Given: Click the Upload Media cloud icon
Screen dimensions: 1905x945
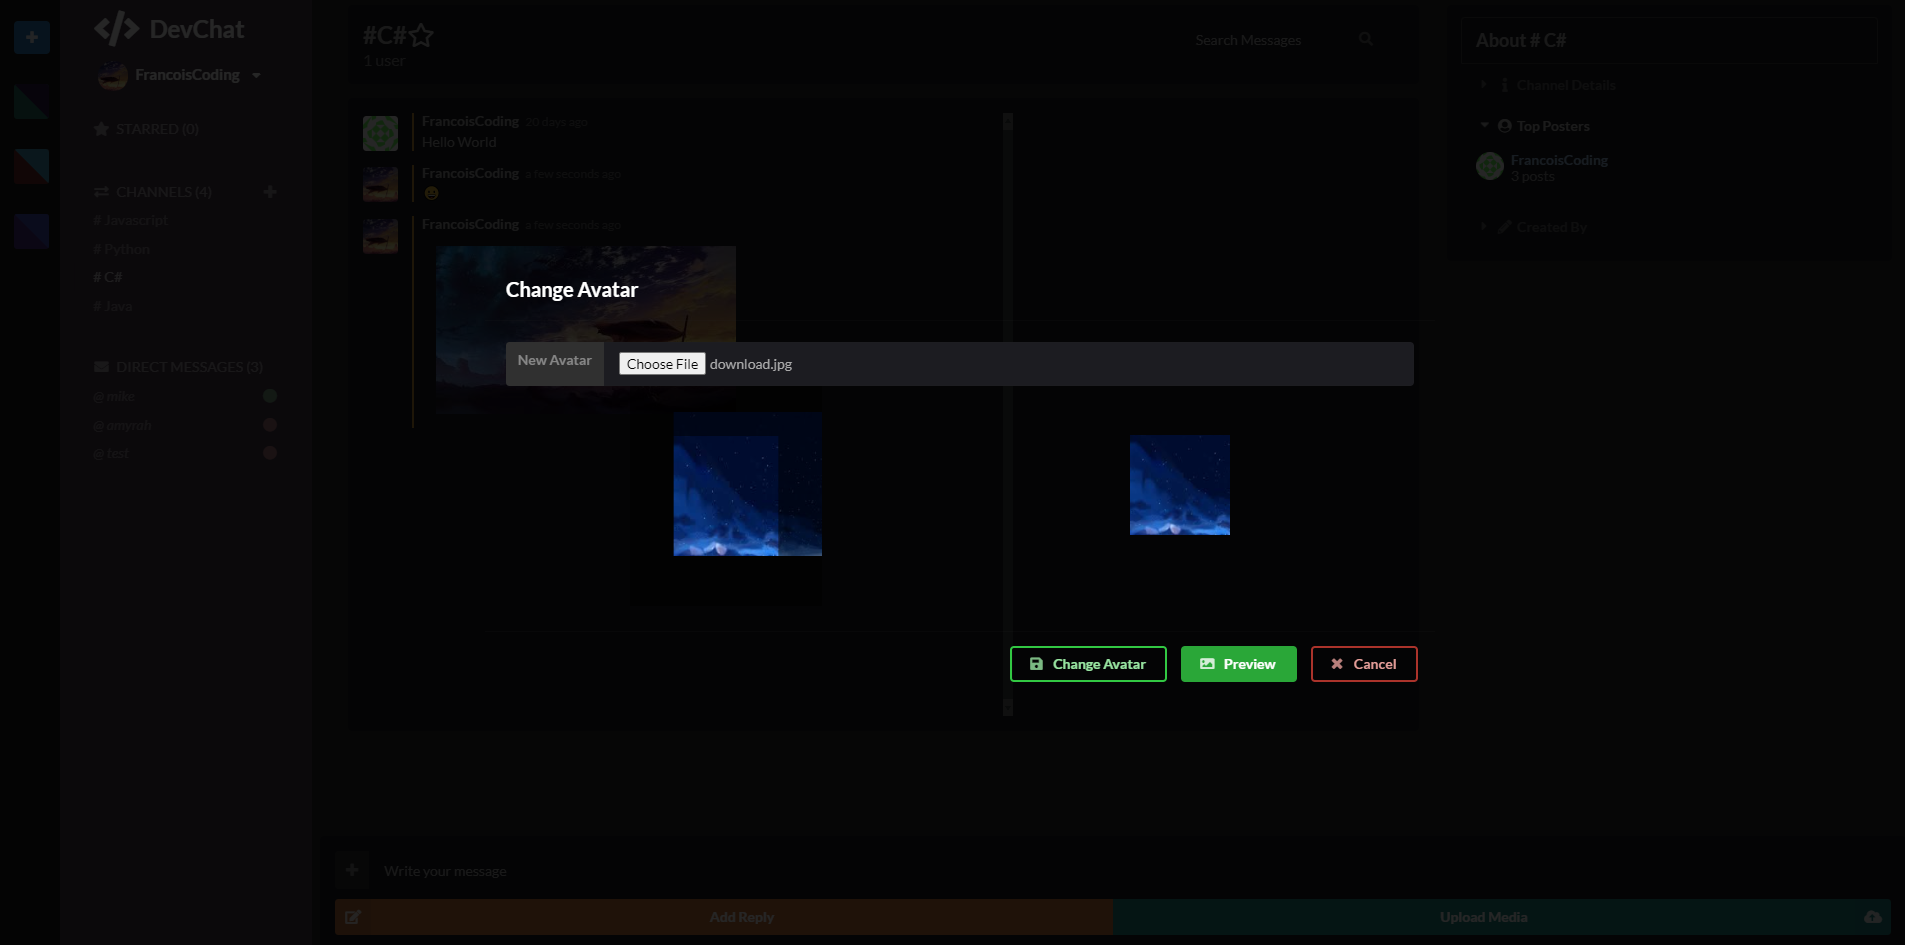Looking at the screenshot, I should tap(1873, 917).
